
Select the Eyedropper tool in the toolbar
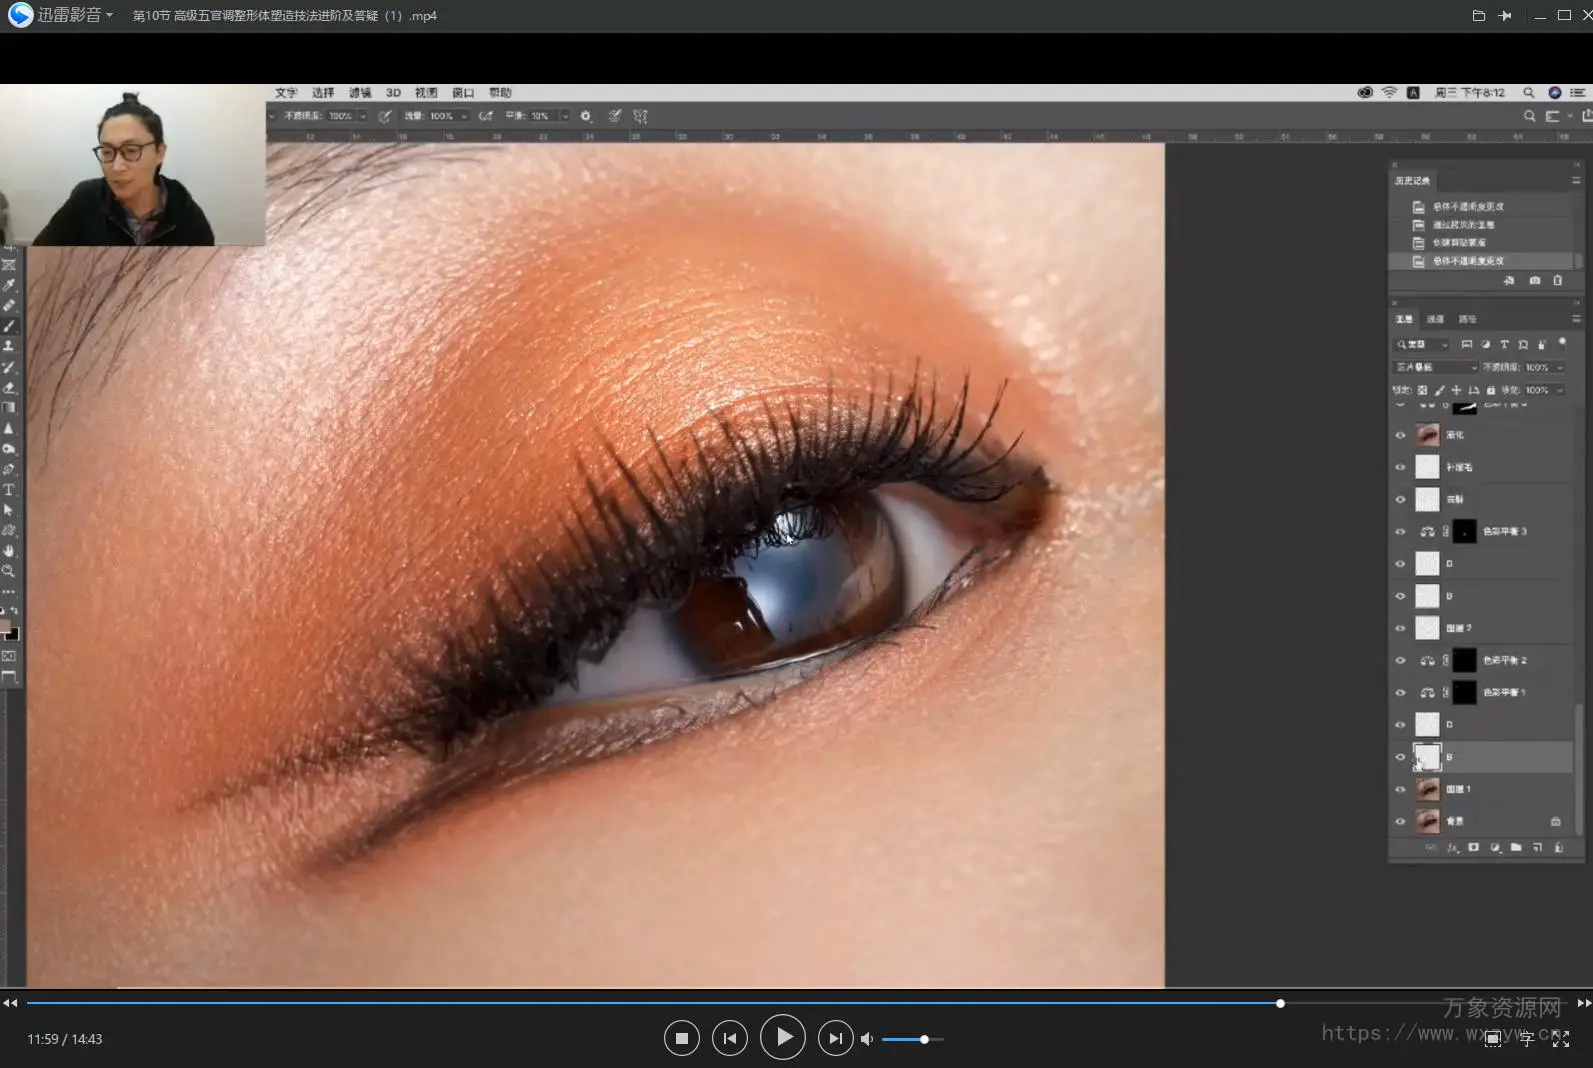click(9, 285)
